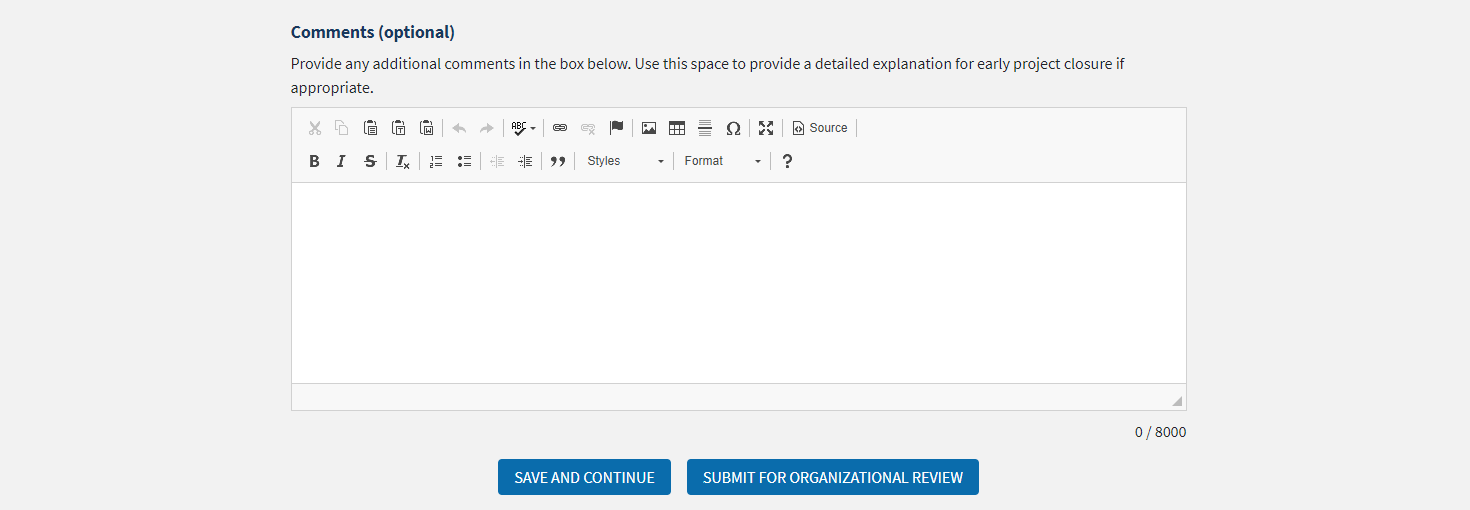Insert an image into comments

coord(649,128)
